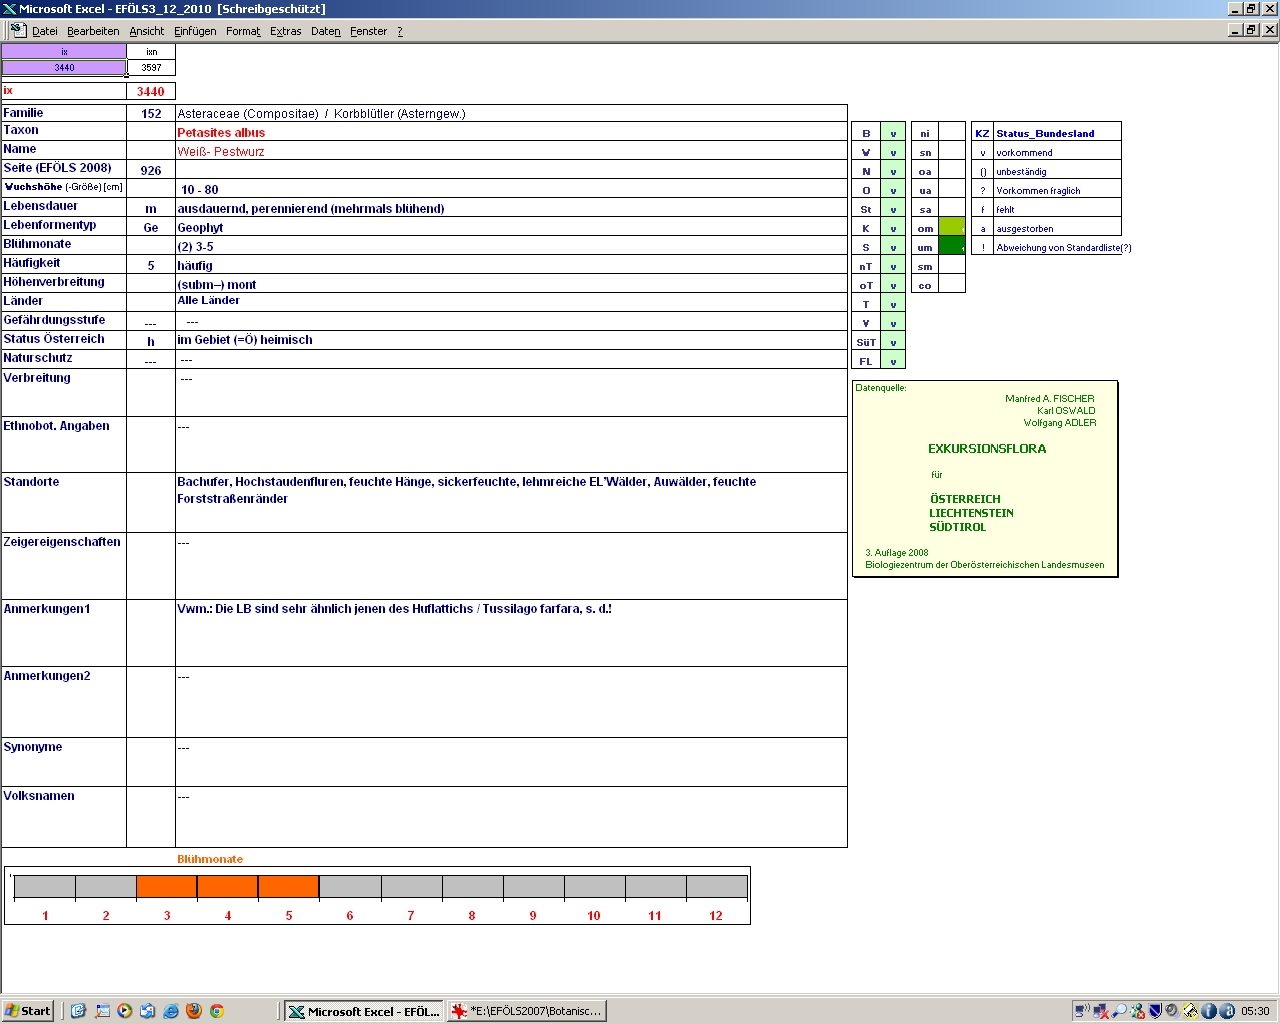Open the Extras menu
1280x1024 pixels.
click(286, 31)
